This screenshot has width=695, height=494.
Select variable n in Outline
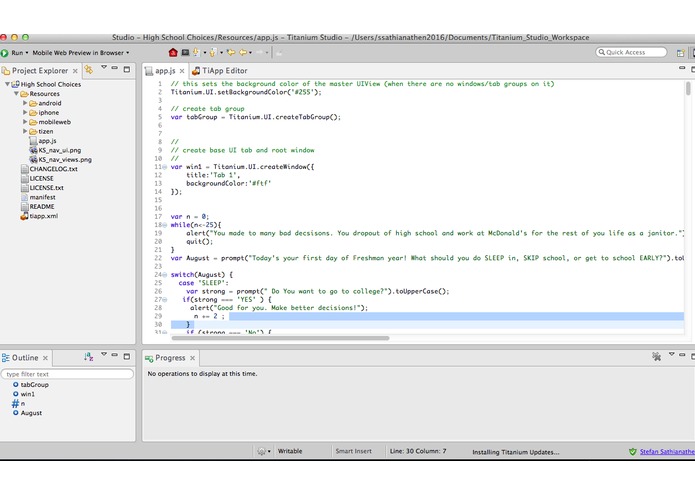point(18,404)
